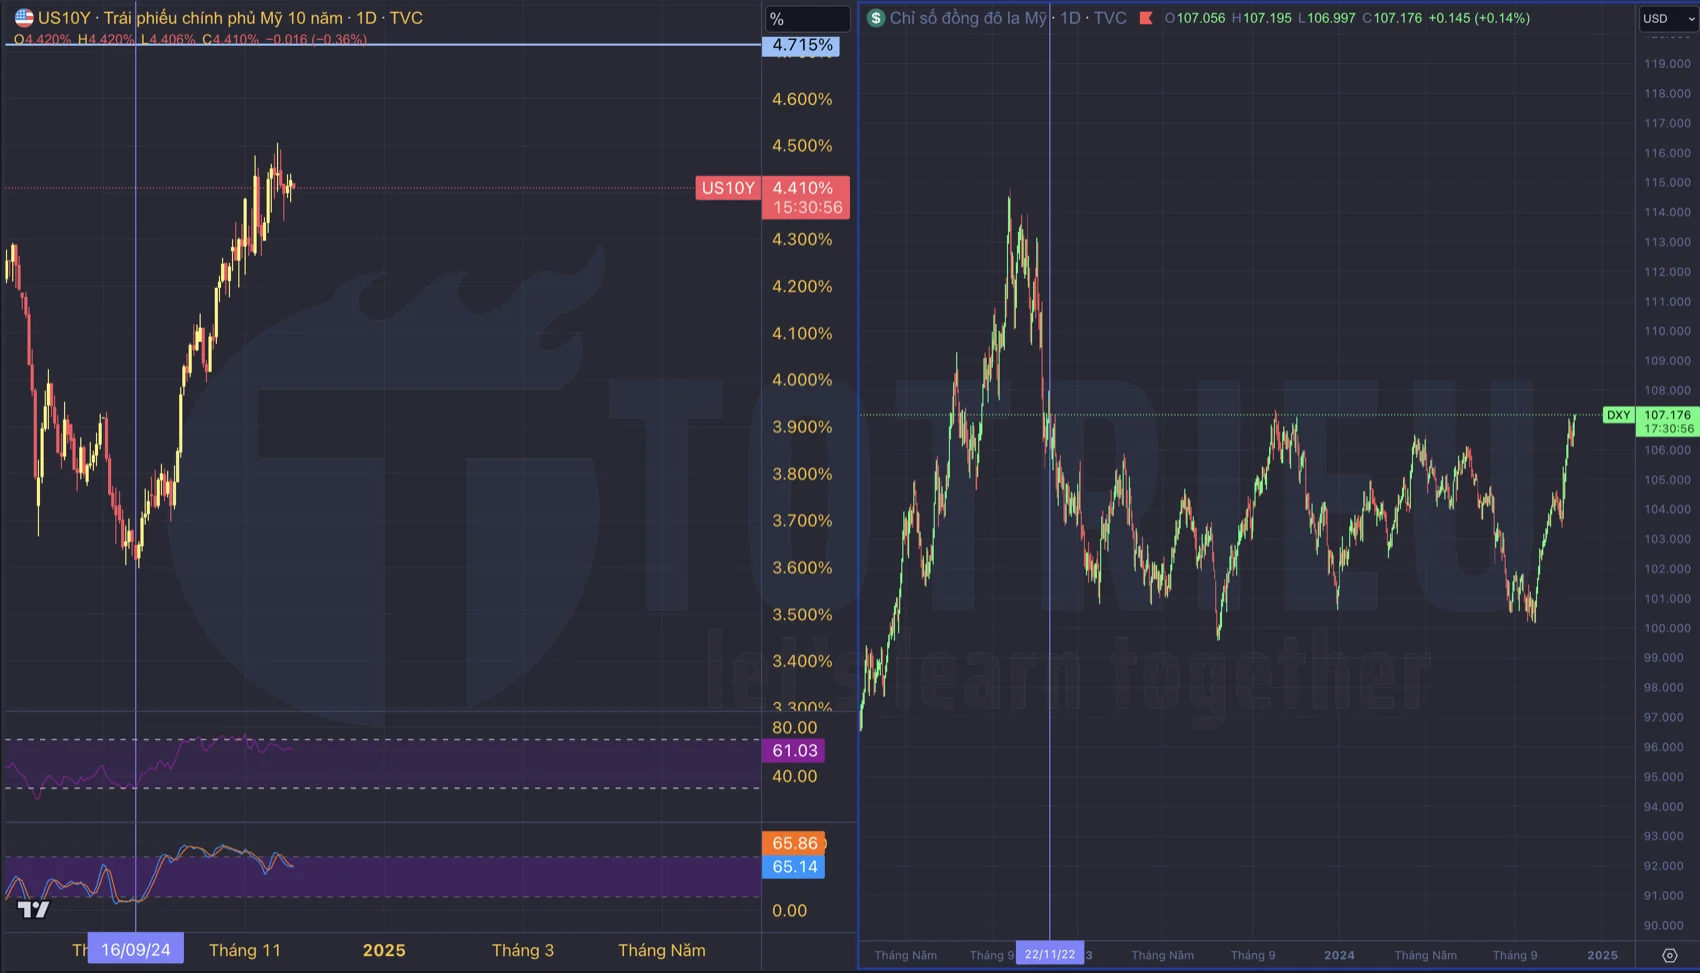Click 'Tháng 11' on the US10Y time axis
1700x973 pixels.
pyautogui.click(x=245, y=950)
